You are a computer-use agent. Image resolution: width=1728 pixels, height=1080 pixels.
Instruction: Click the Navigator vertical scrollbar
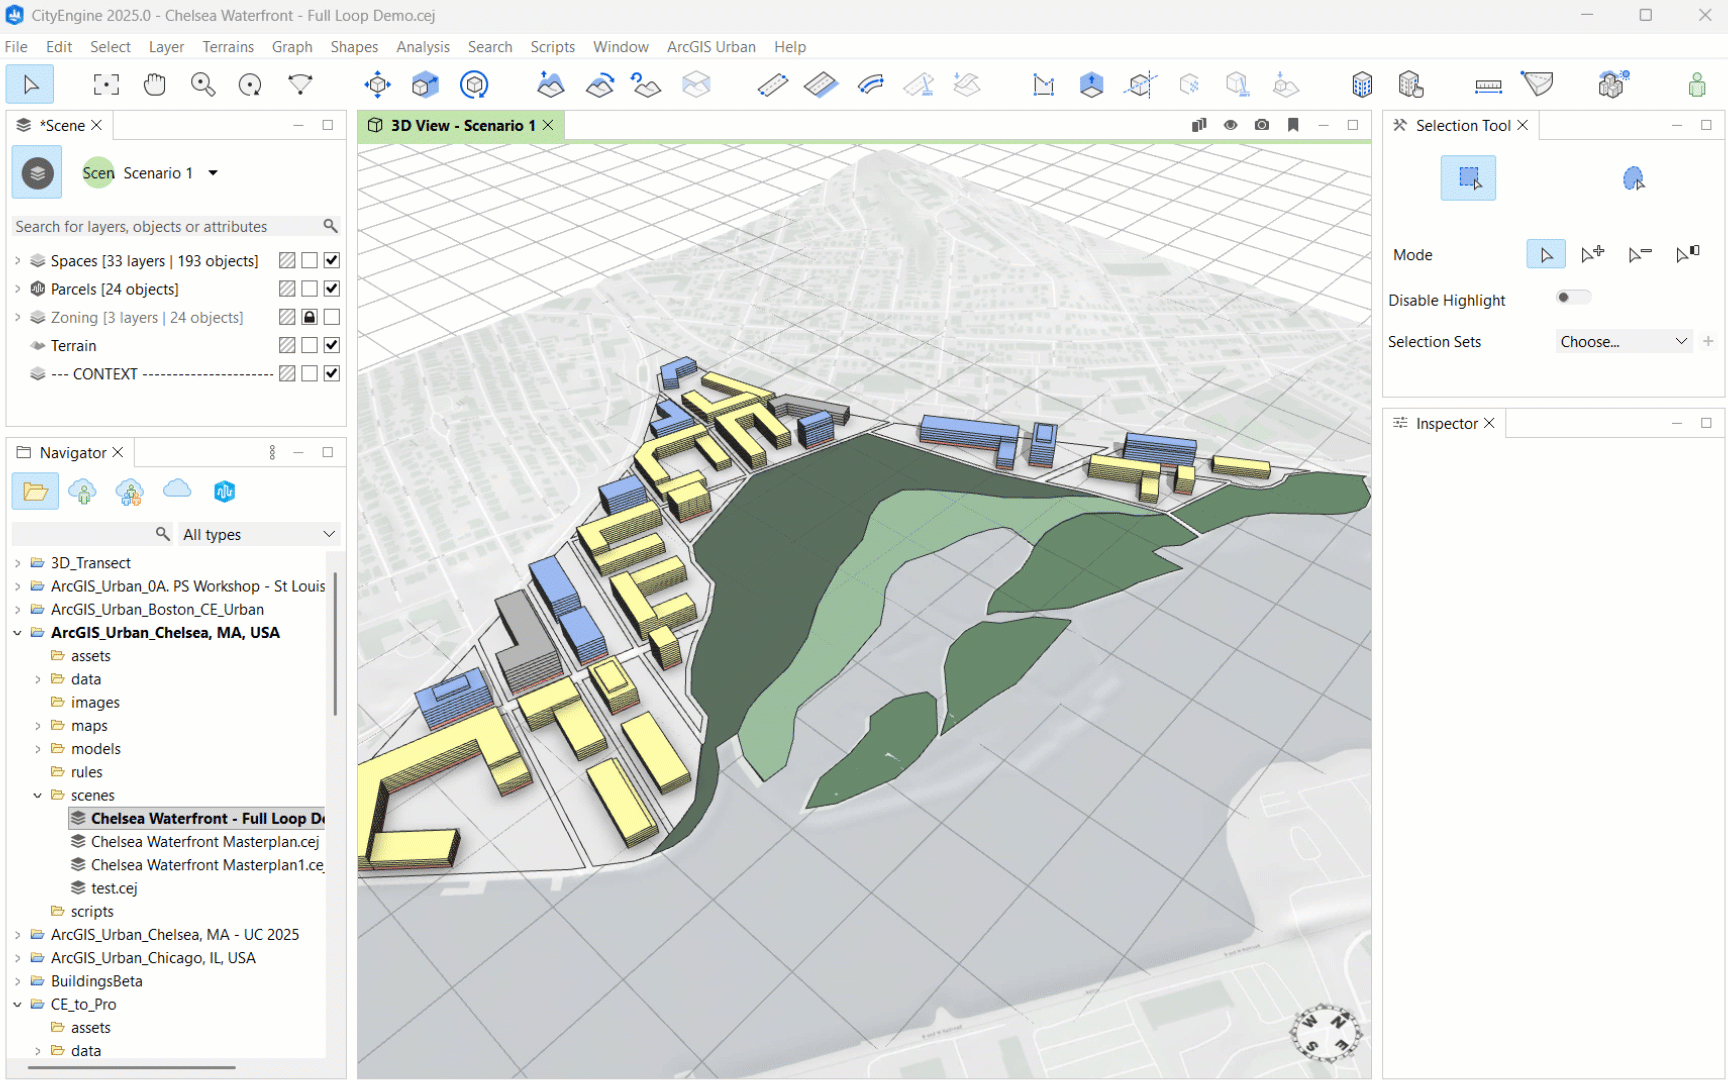point(335,643)
